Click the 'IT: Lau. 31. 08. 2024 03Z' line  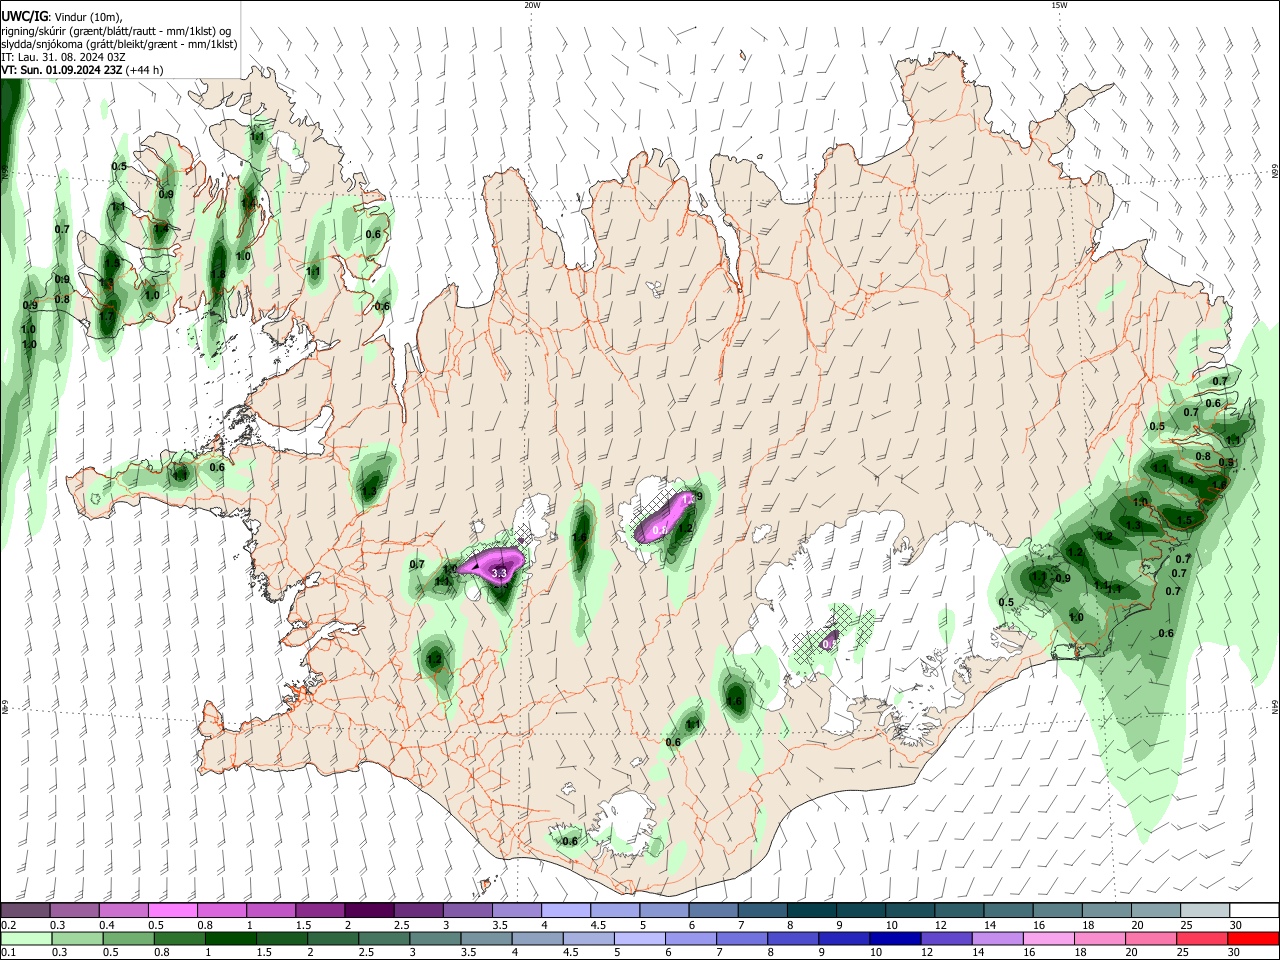pos(64,57)
